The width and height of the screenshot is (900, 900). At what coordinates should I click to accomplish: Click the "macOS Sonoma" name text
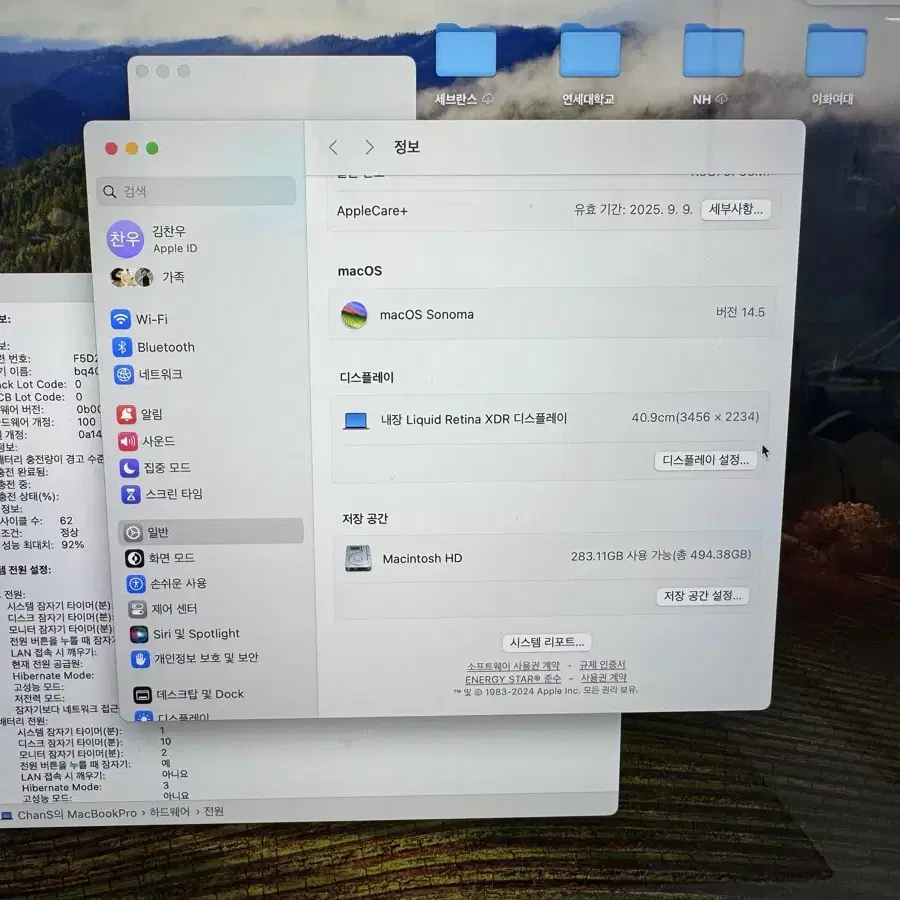(x=426, y=315)
